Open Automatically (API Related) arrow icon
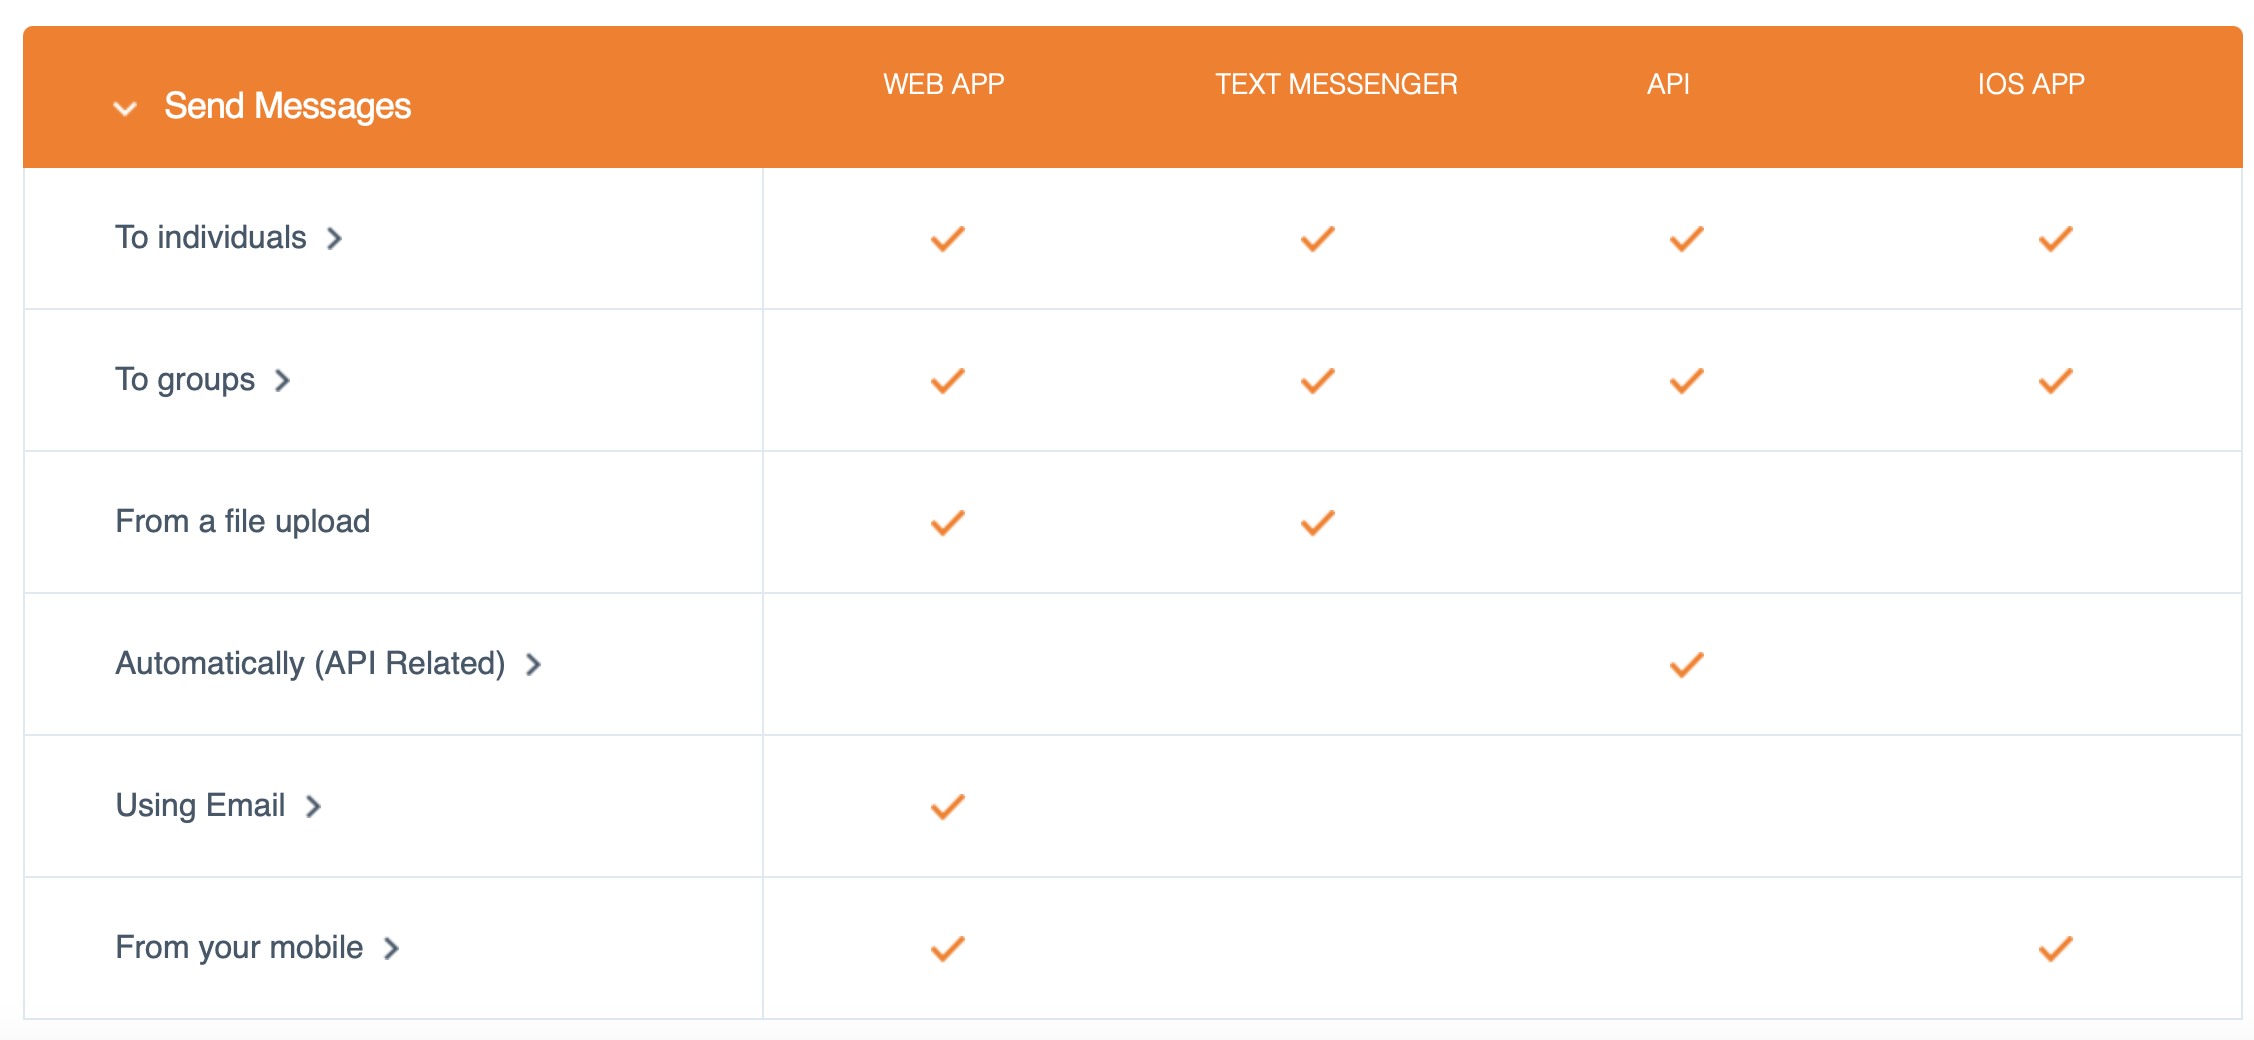Screen dimensions: 2254x1040 [x=534, y=665]
